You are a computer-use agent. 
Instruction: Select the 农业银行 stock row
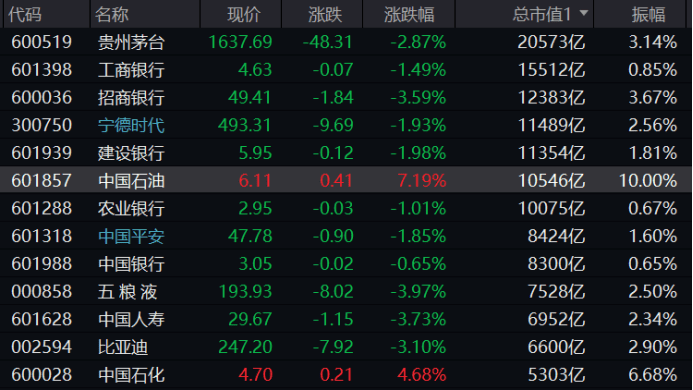click(x=346, y=208)
